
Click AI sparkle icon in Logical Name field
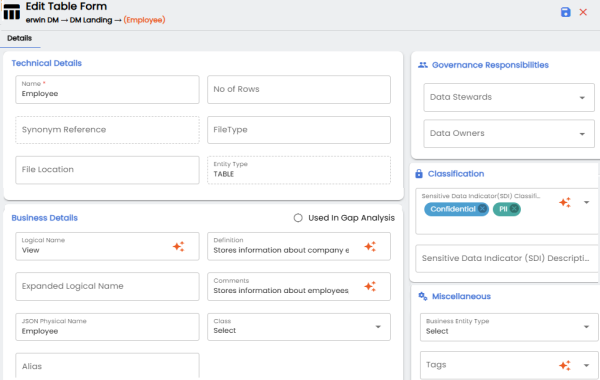point(179,246)
